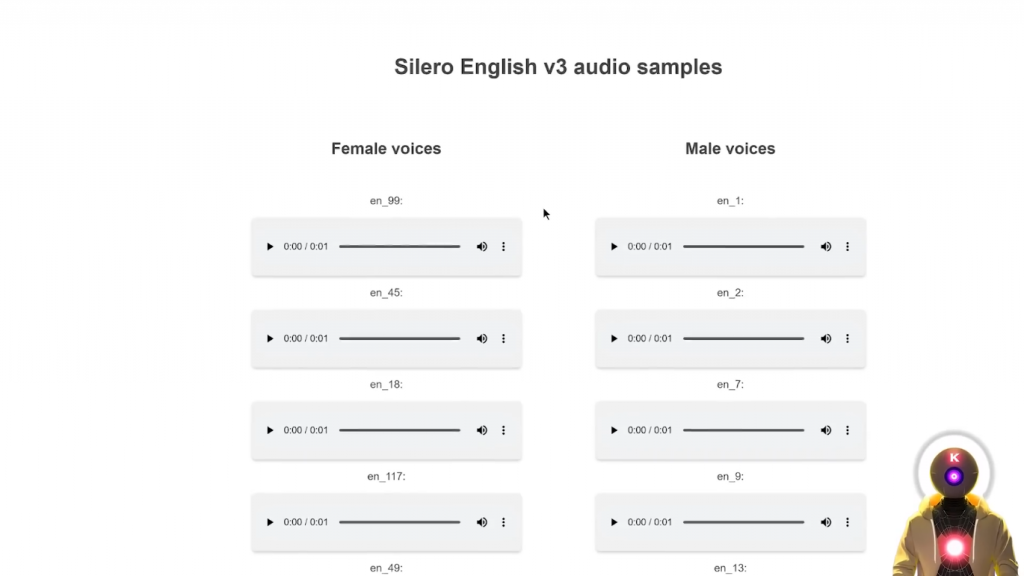The width and height of the screenshot is (1024, 576).
Task: Open more options for en_99 player
Action: tap(504, 247)
